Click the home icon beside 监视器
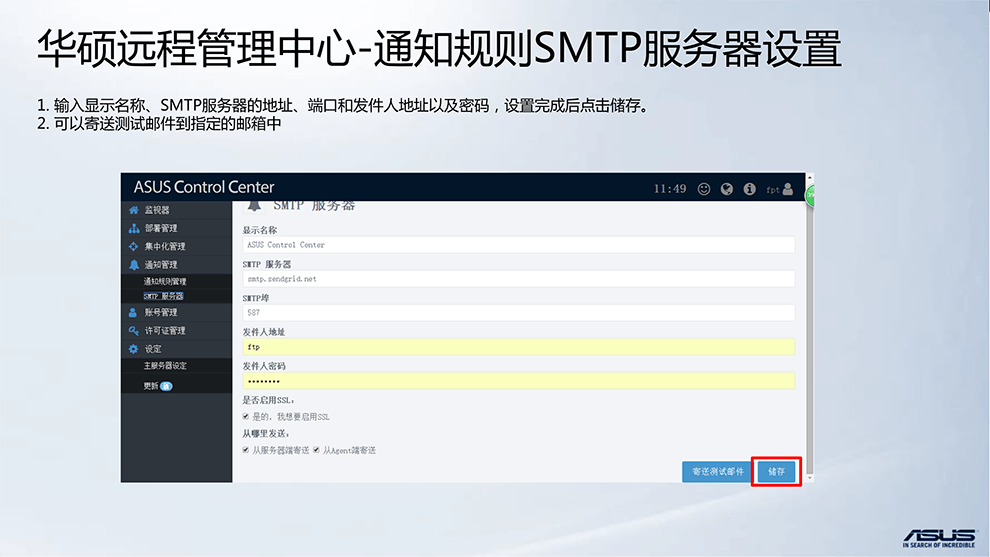Screen dimensions: 990x557 tap(134, 210)
